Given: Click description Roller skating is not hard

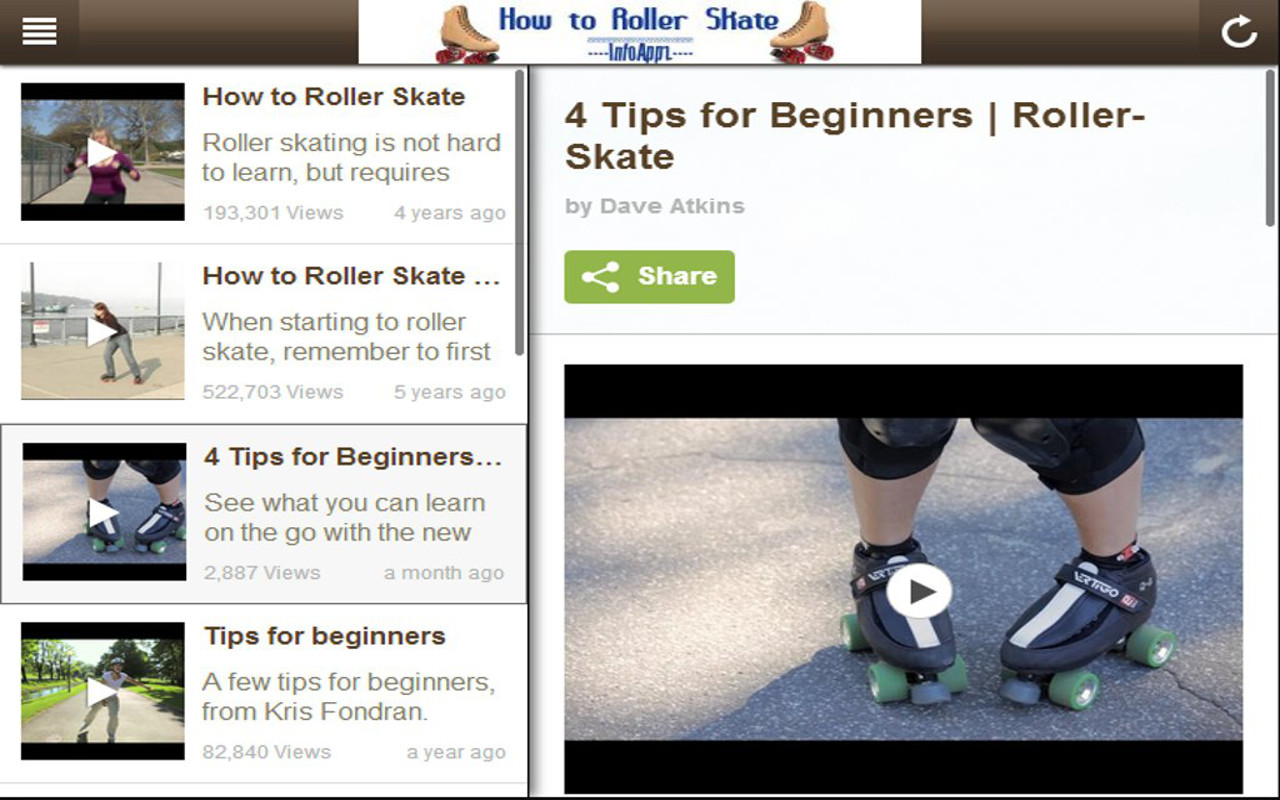Looking at the screenshot, I should [351, 143].
